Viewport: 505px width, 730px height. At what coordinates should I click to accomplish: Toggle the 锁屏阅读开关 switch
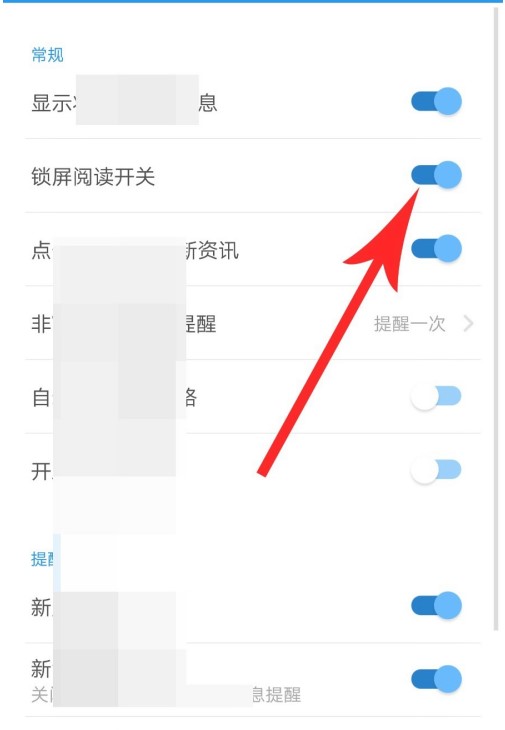[x=436, y=175]
